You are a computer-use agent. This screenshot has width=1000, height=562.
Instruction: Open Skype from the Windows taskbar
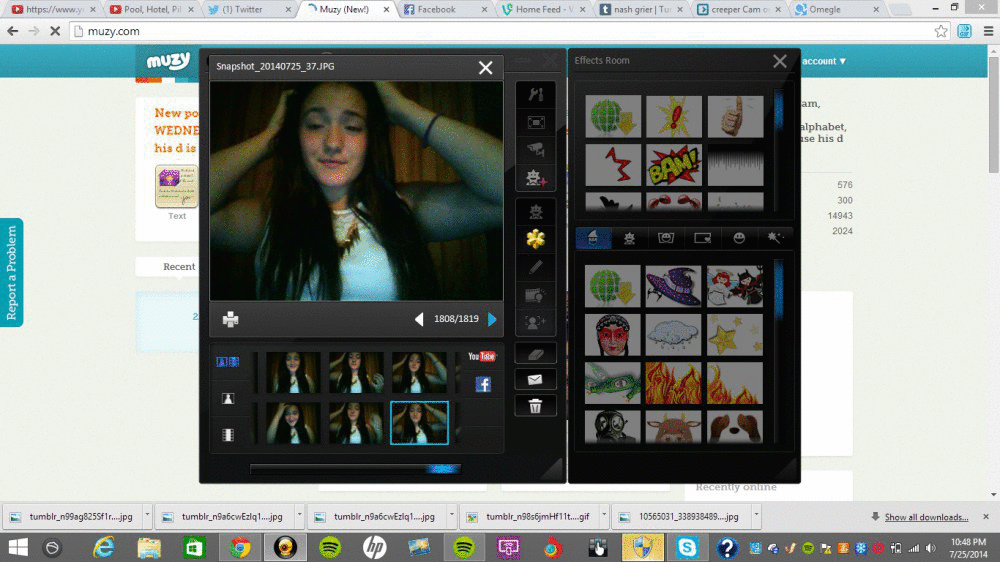pyautogui.click(x=686, y=547)
